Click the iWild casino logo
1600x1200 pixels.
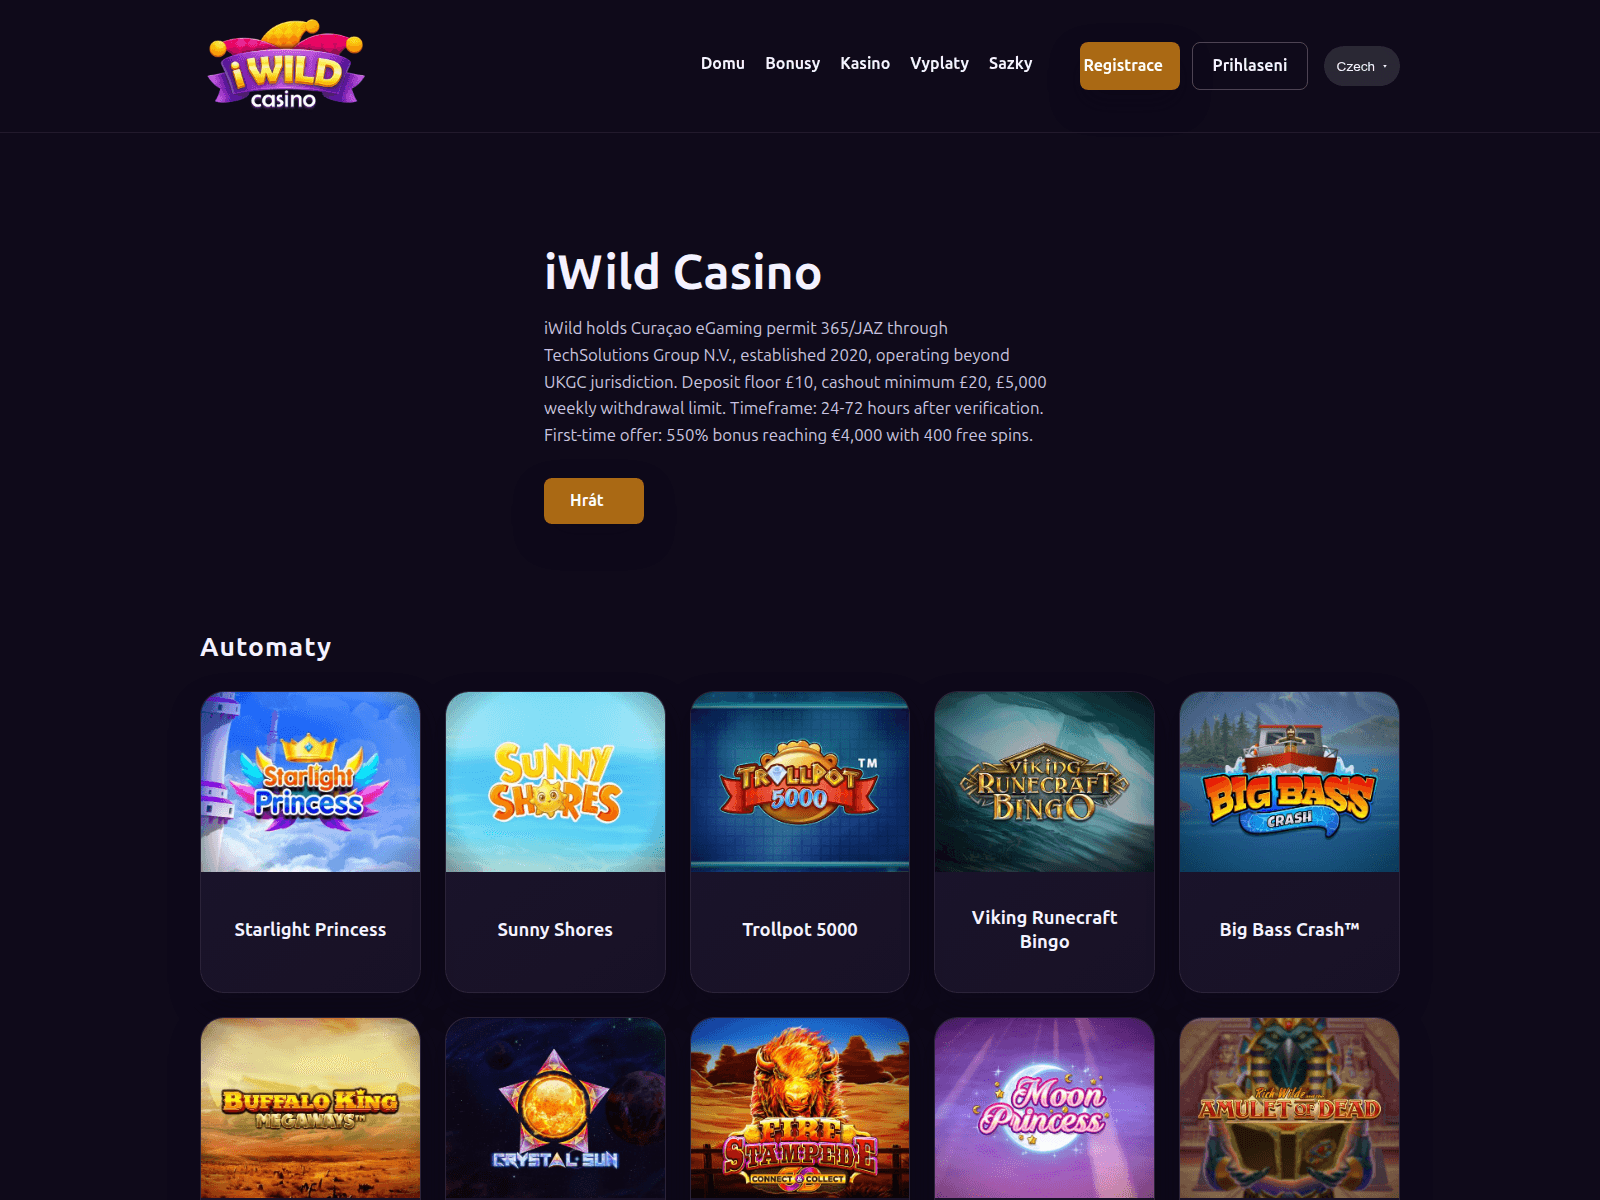coord(286,65)
